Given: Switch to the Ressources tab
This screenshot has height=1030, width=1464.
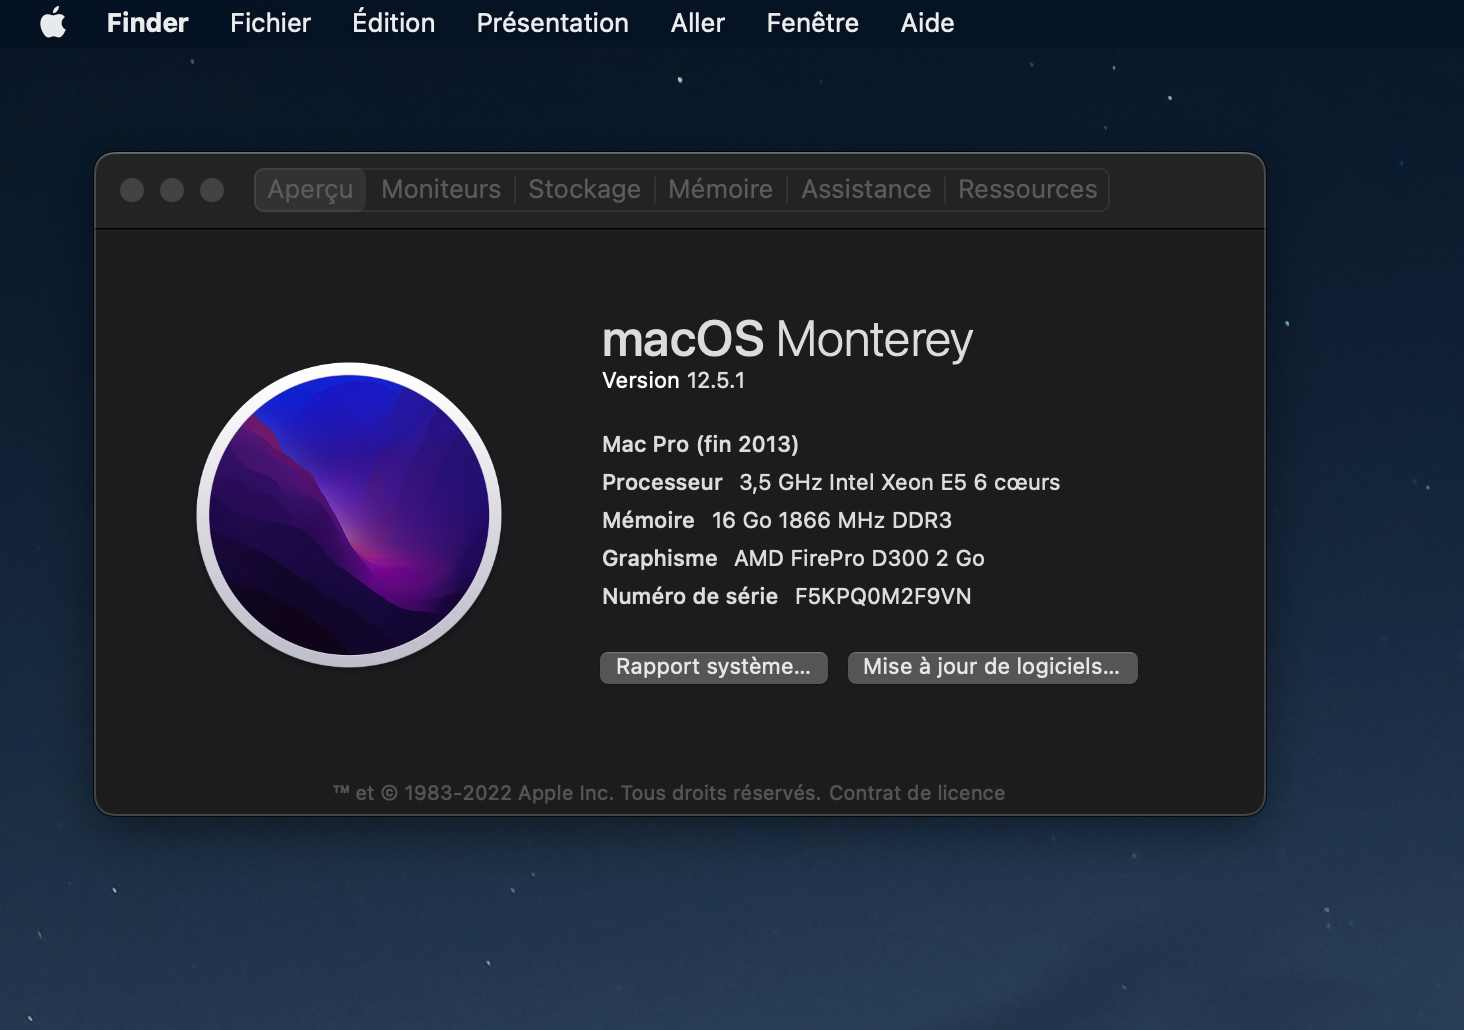Looking at the screenshot, I should click(x=1027, y=190).
